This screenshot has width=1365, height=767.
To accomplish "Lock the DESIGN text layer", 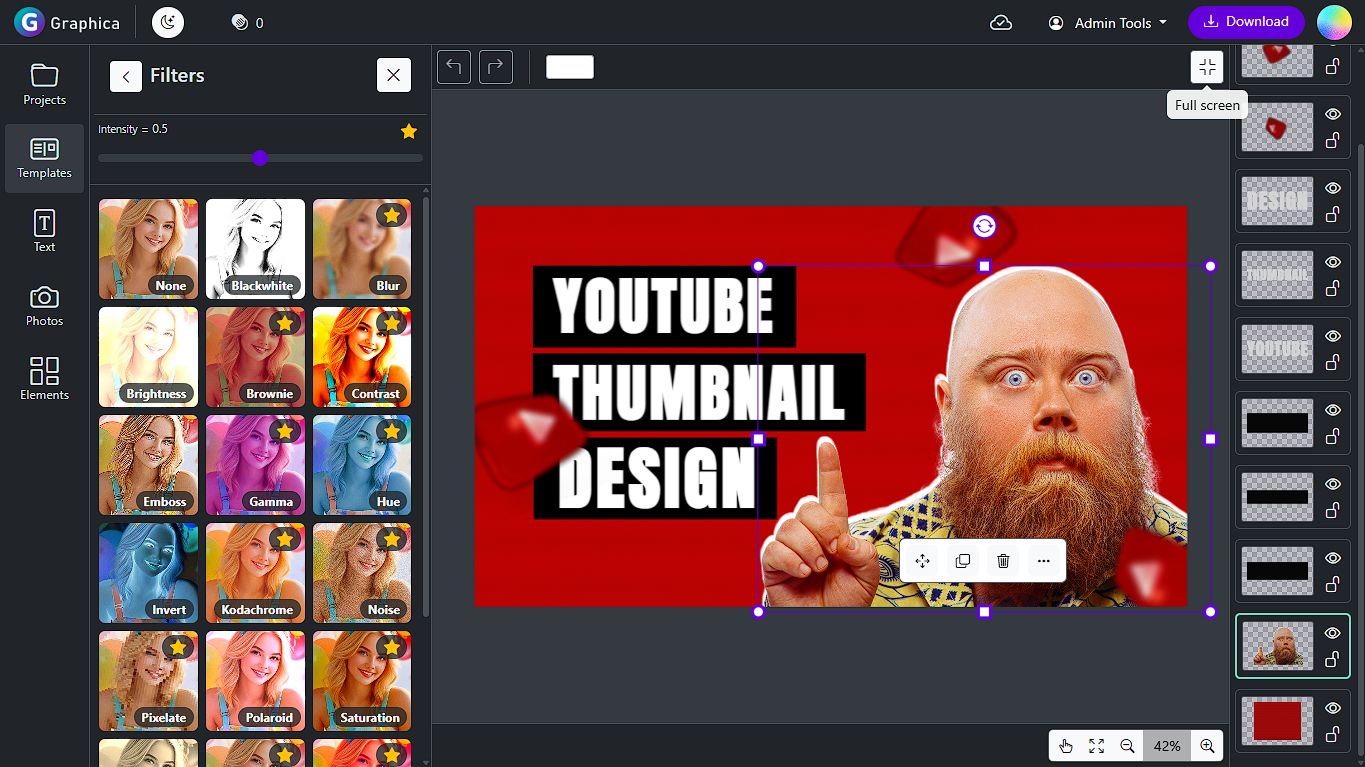I will (x=1333, y=214).
